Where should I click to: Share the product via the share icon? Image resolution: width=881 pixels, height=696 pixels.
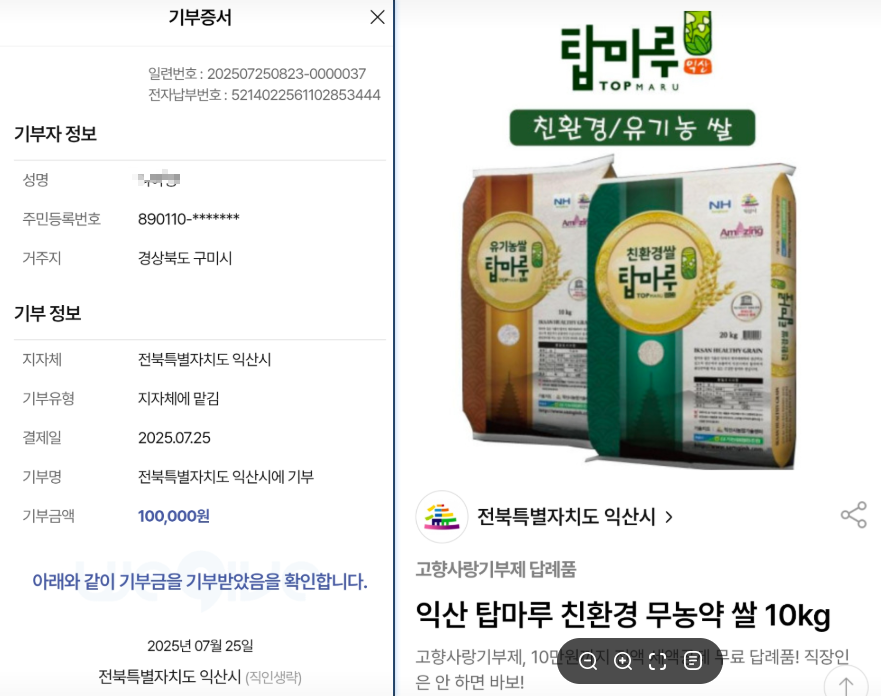pyautogui.click(x=853, y=515)
